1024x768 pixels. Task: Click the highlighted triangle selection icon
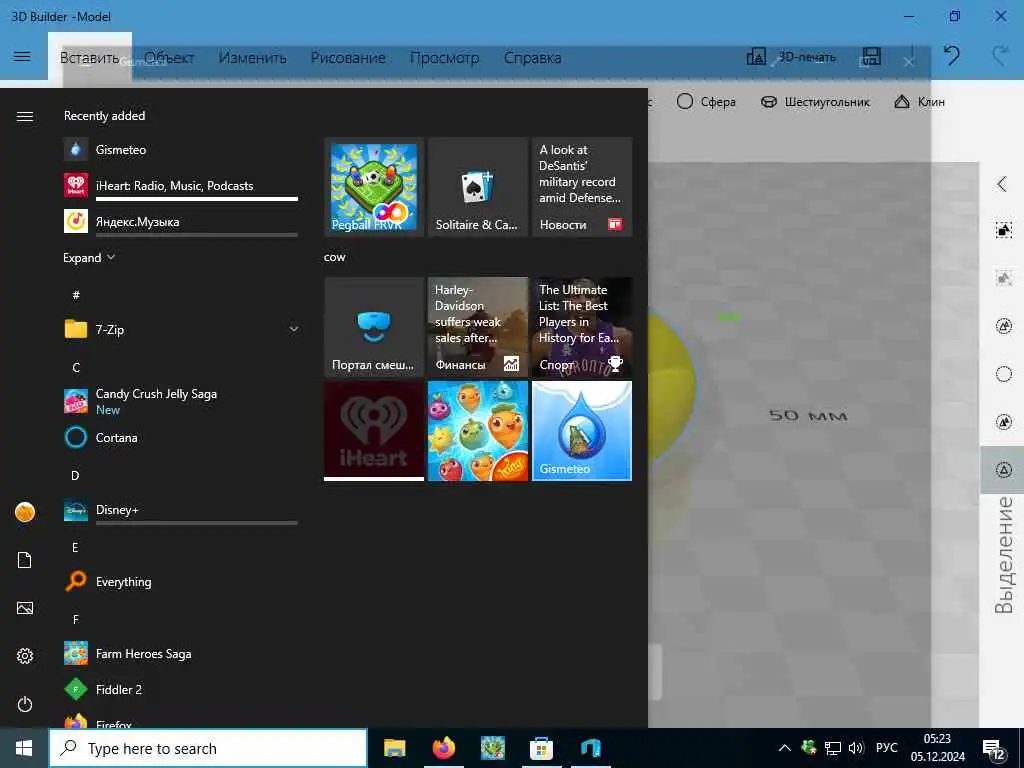pos(1004,470)
